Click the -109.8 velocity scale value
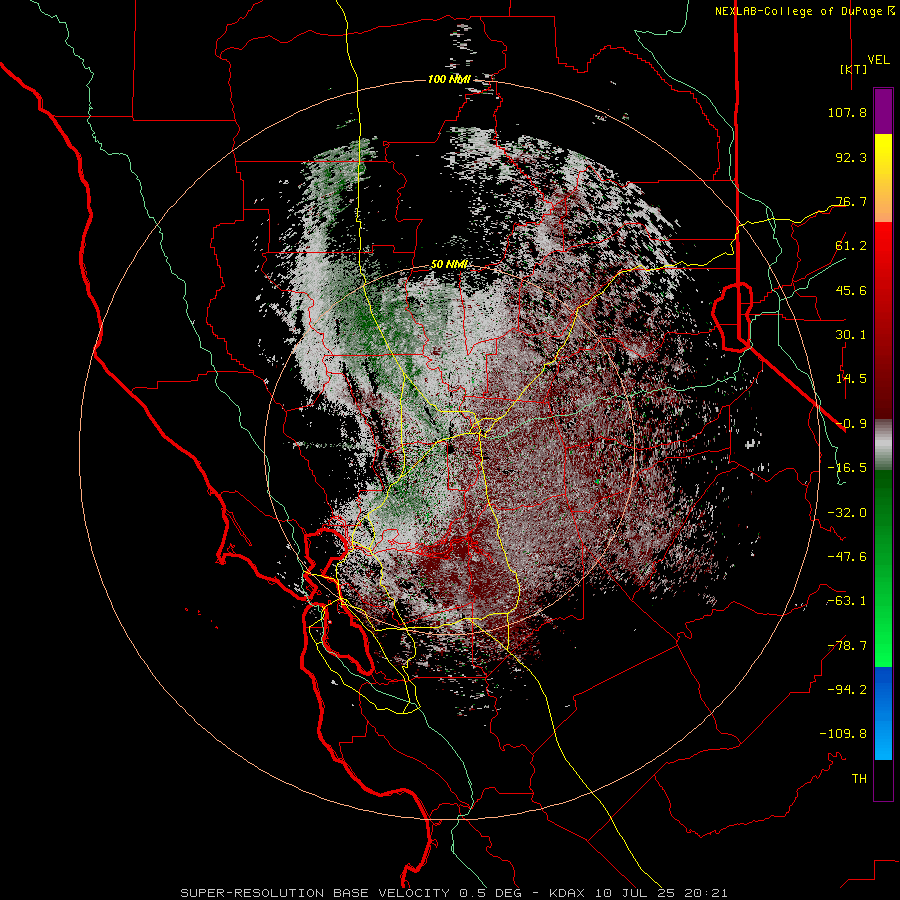The image size is (900, 900). tap(843, 734)
